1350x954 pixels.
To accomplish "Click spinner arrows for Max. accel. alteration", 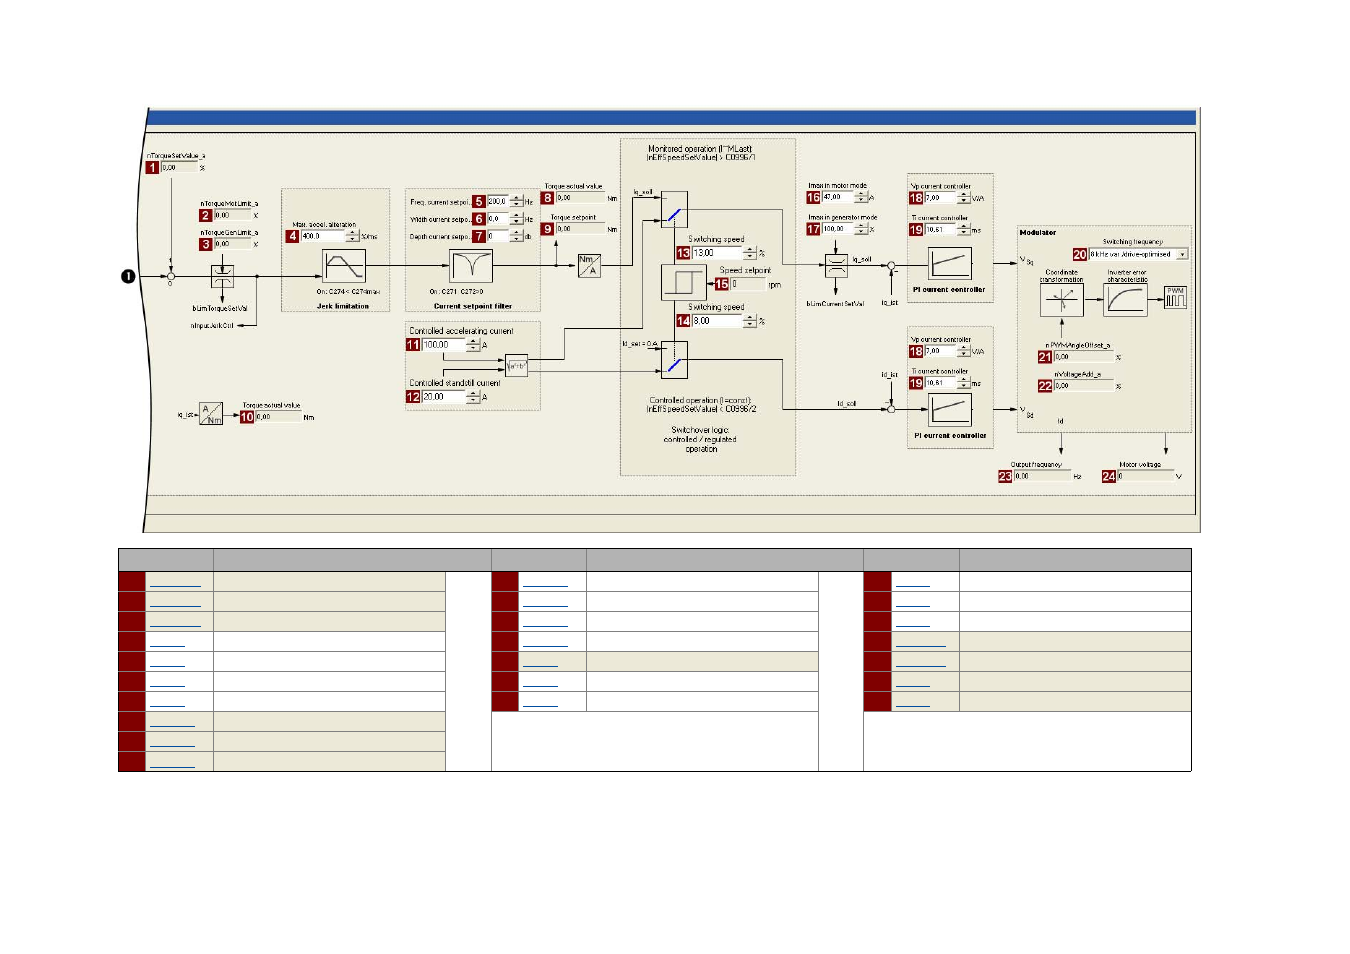I will pyautogui.click(x=352, y=236).
